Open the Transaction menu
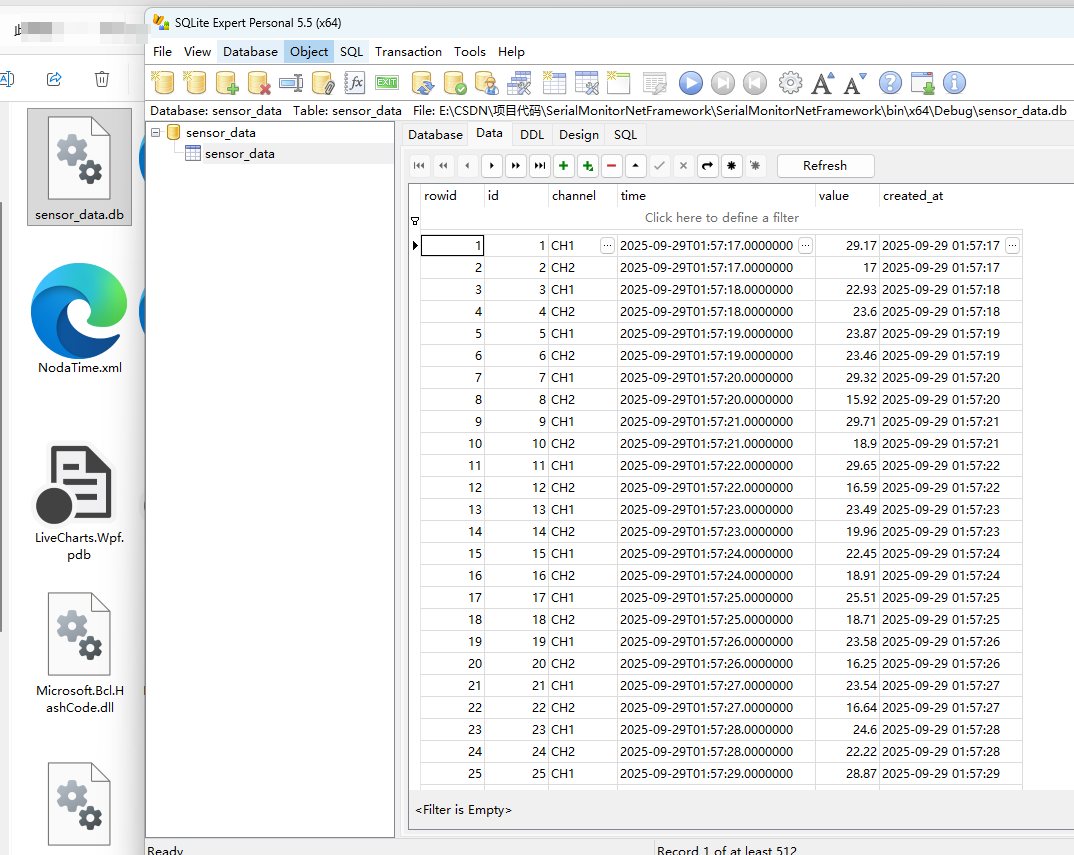The width and height of the screenshot is (1074, 855). (x=408, y=51)
